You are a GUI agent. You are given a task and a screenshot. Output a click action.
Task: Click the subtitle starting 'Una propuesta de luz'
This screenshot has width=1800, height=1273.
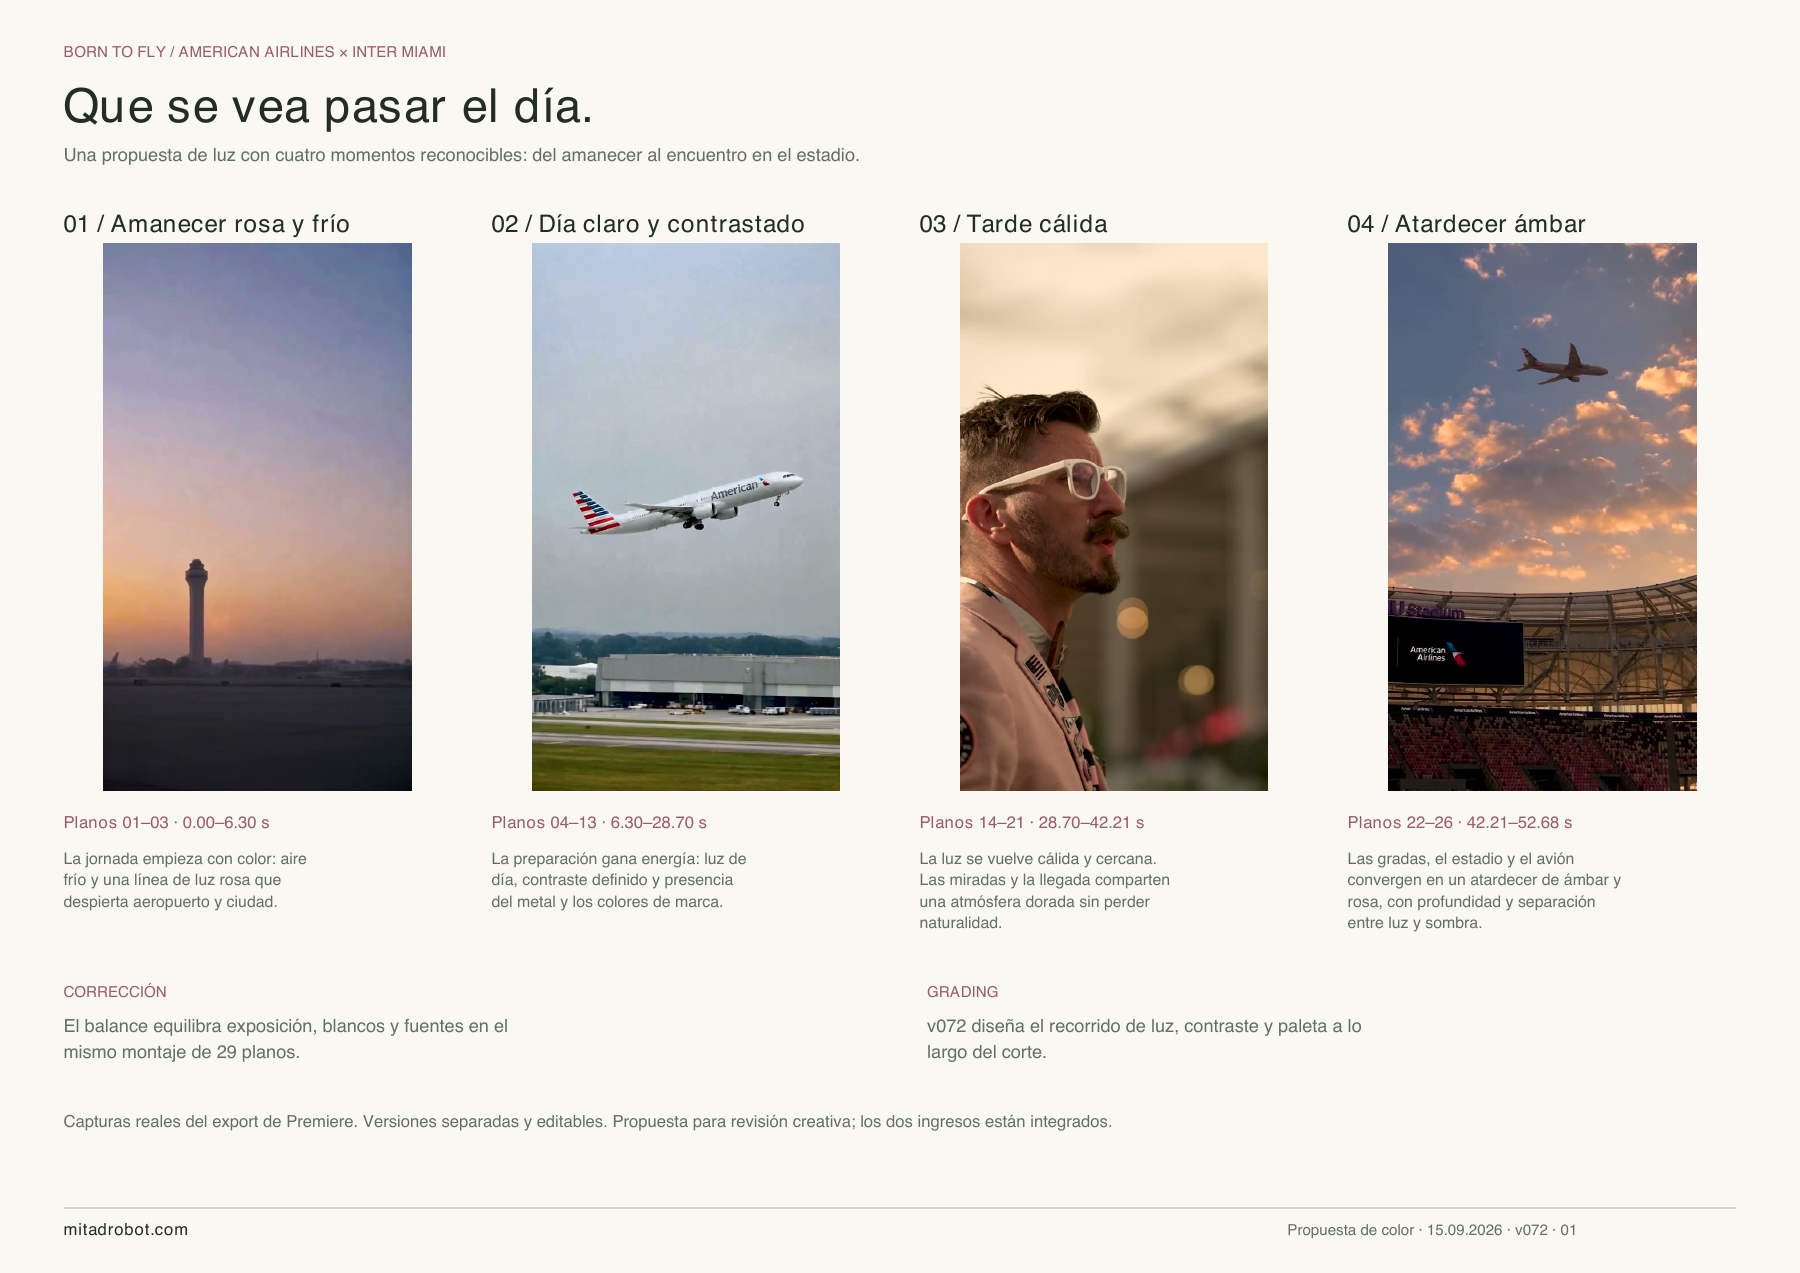pyautogui.click(x=462, y=155)
